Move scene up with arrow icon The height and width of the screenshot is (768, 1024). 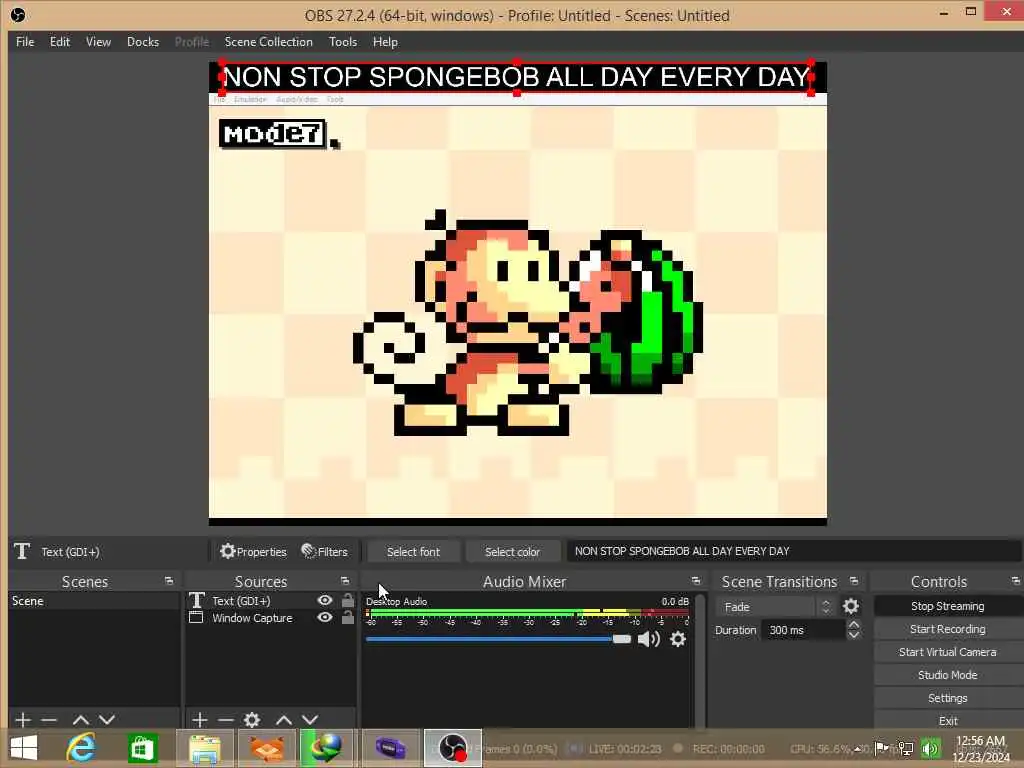click(81, 720)
